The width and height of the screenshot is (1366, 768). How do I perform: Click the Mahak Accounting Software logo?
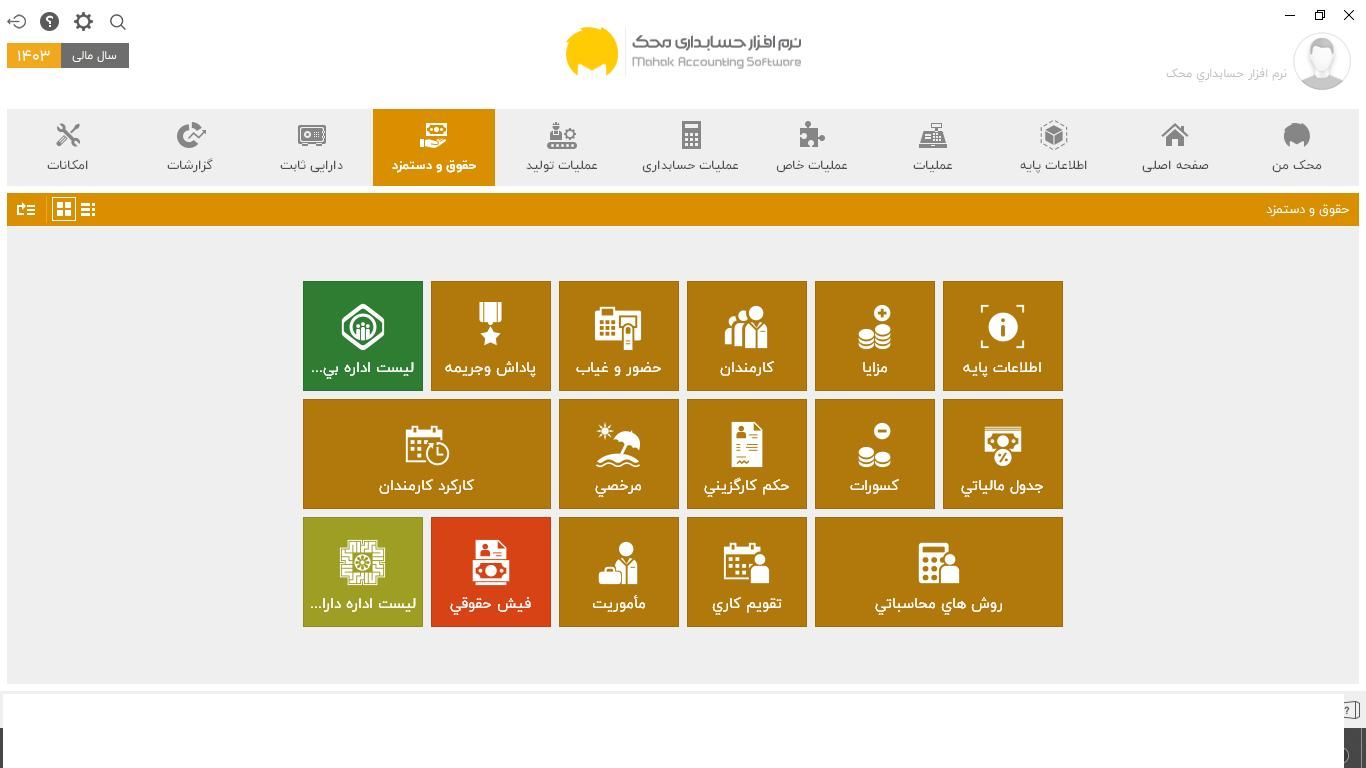tap(683, 52)
